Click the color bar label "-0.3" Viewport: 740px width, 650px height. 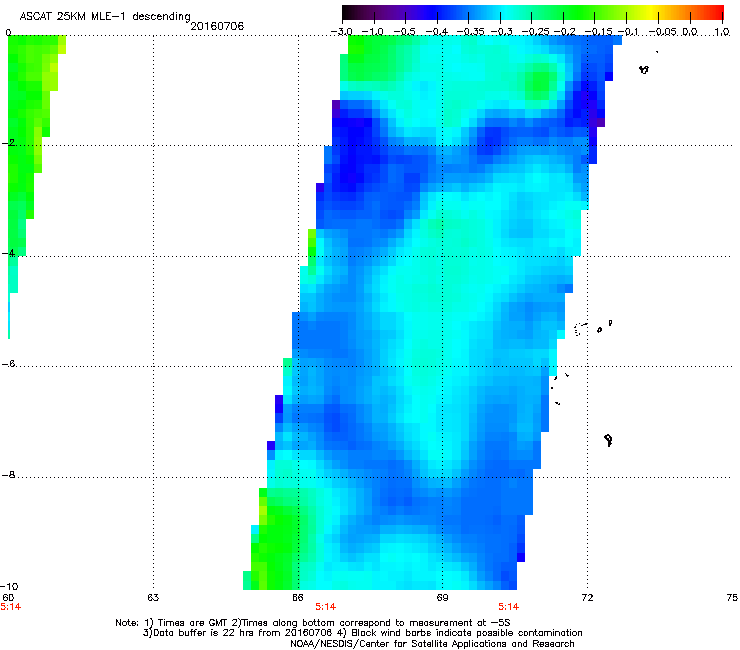[x=502, y=32]
